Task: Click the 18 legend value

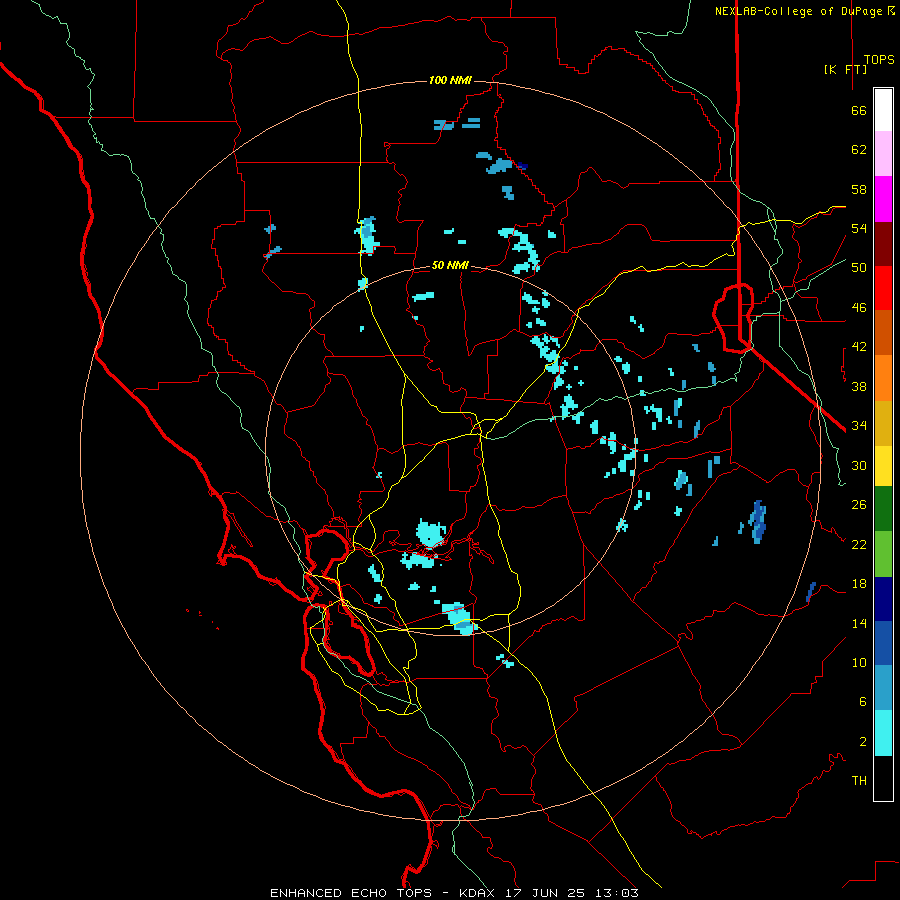Action: pos(859,584)
